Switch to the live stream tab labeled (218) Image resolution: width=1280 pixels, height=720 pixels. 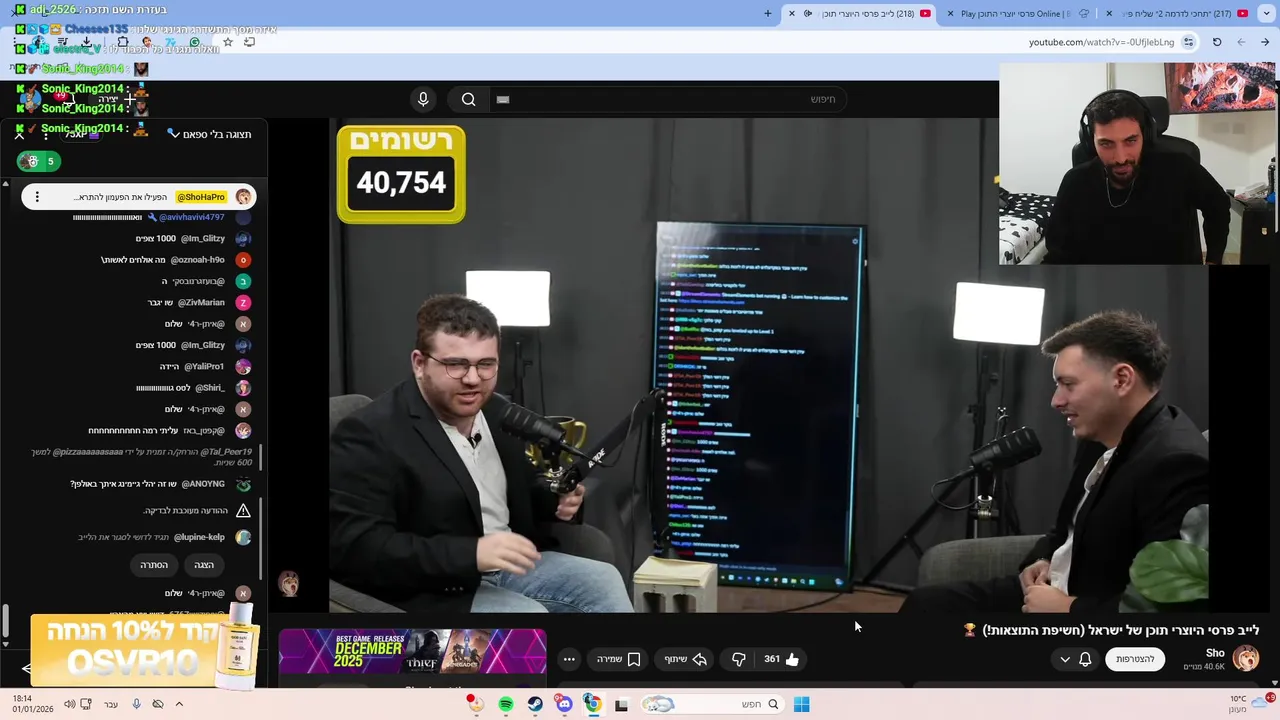860,13
